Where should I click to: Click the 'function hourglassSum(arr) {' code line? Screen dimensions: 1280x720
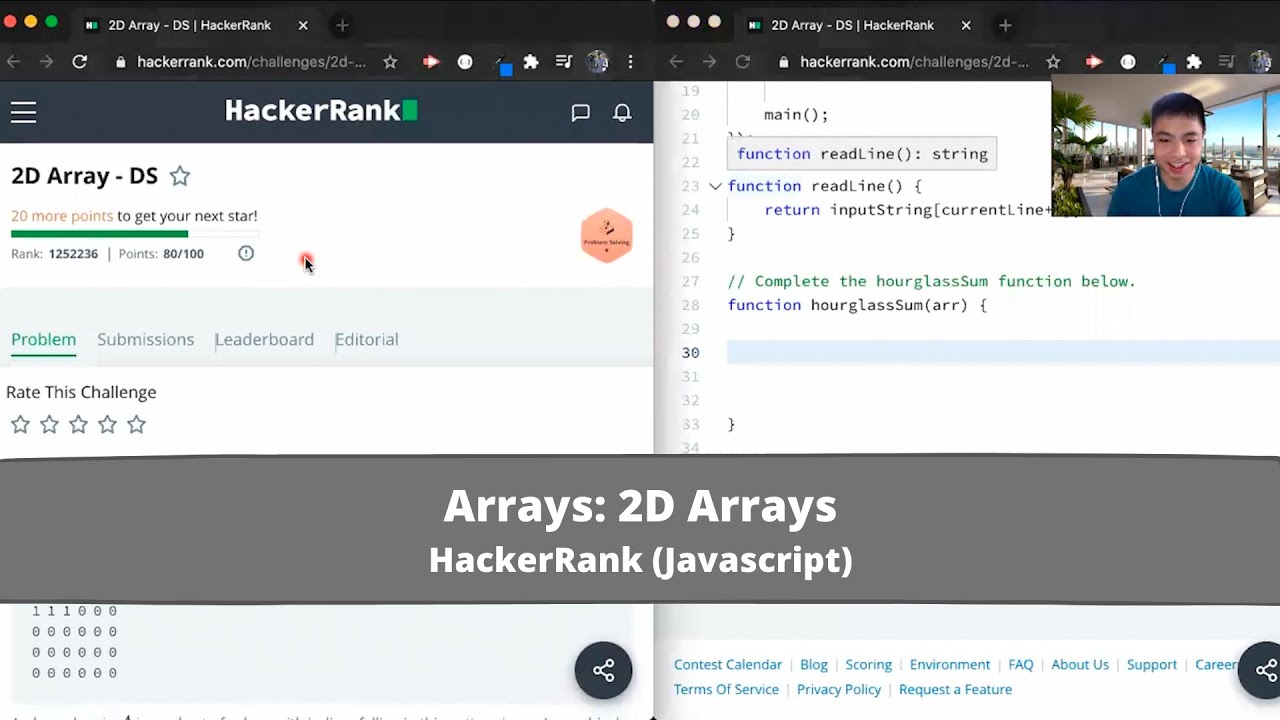(x=857, y=305)
